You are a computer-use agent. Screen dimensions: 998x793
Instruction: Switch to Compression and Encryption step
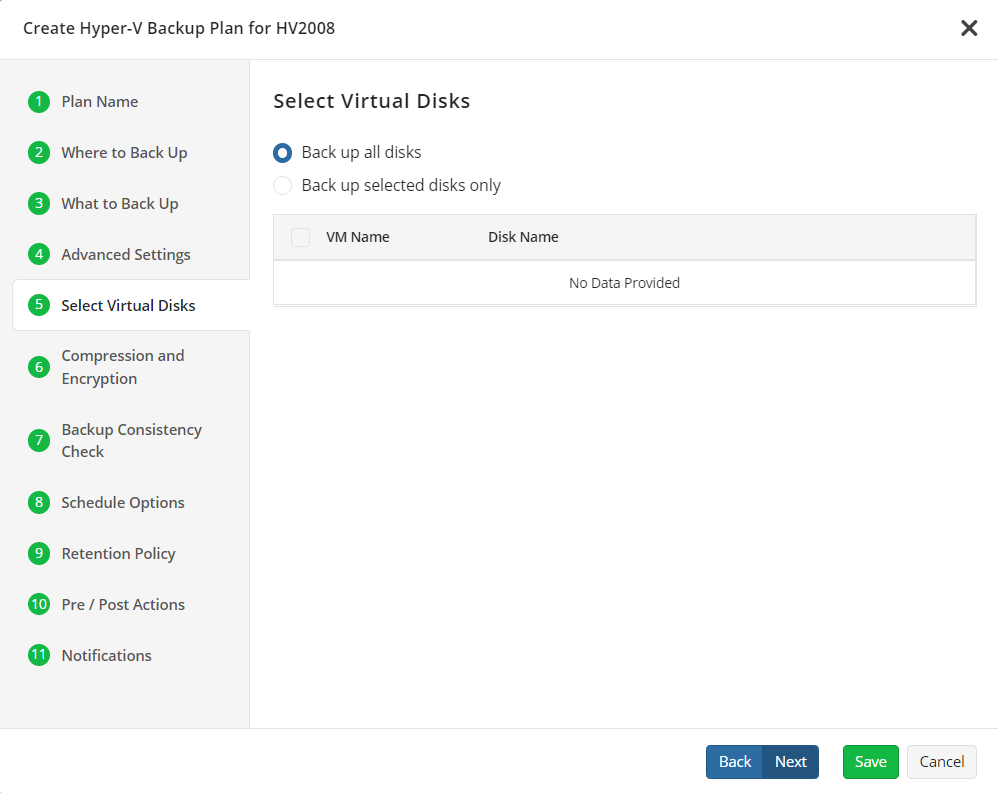(x=123, y=367)
